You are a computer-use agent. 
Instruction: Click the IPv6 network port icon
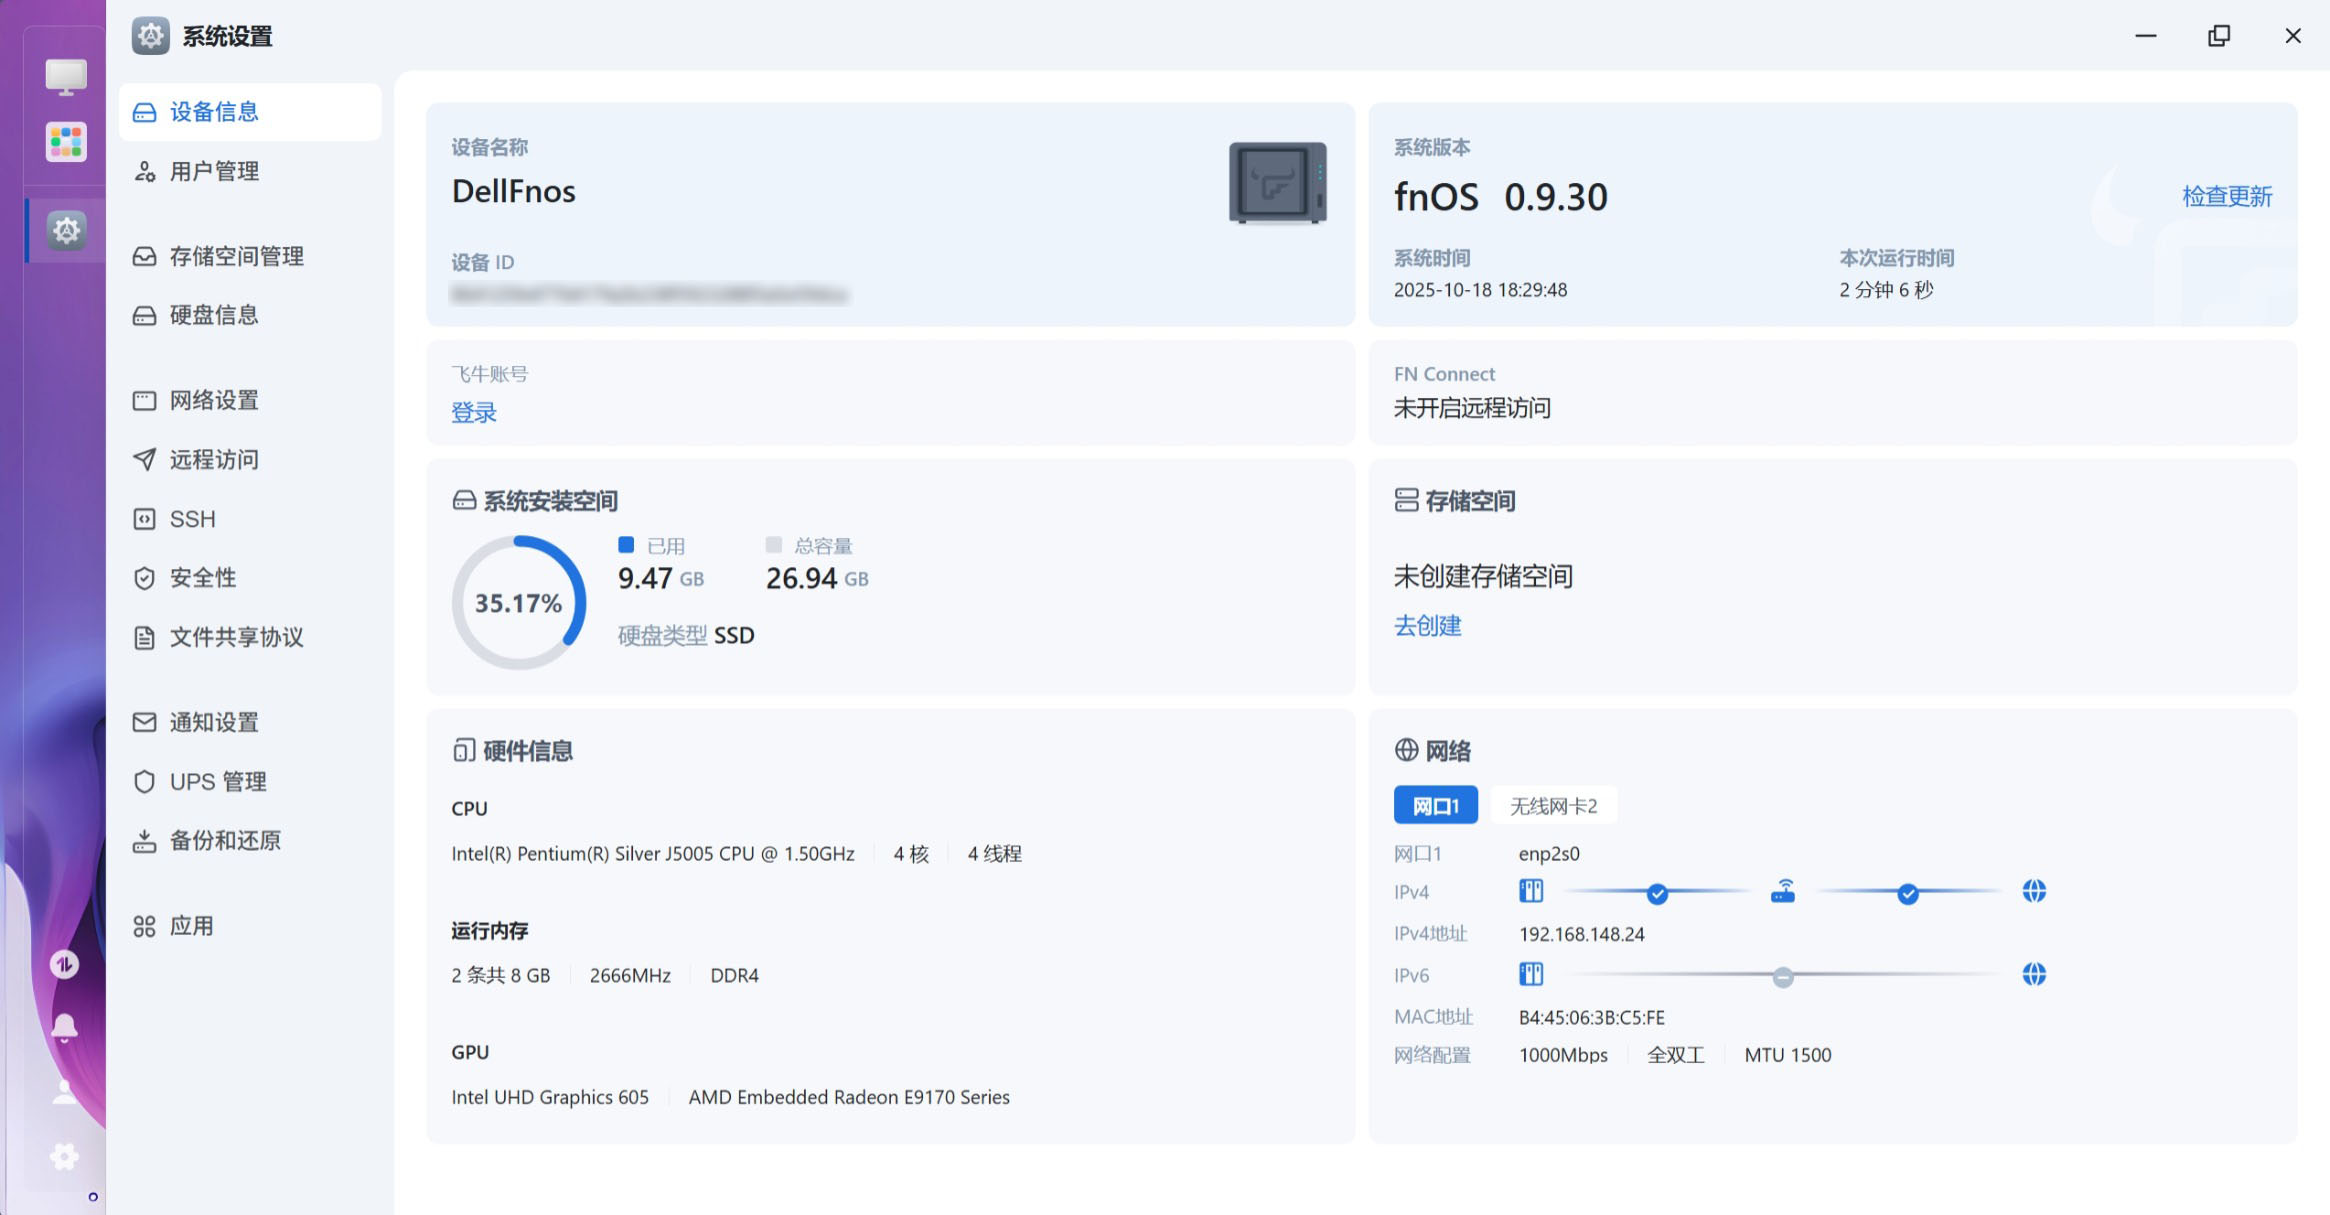pos(1531,974)
